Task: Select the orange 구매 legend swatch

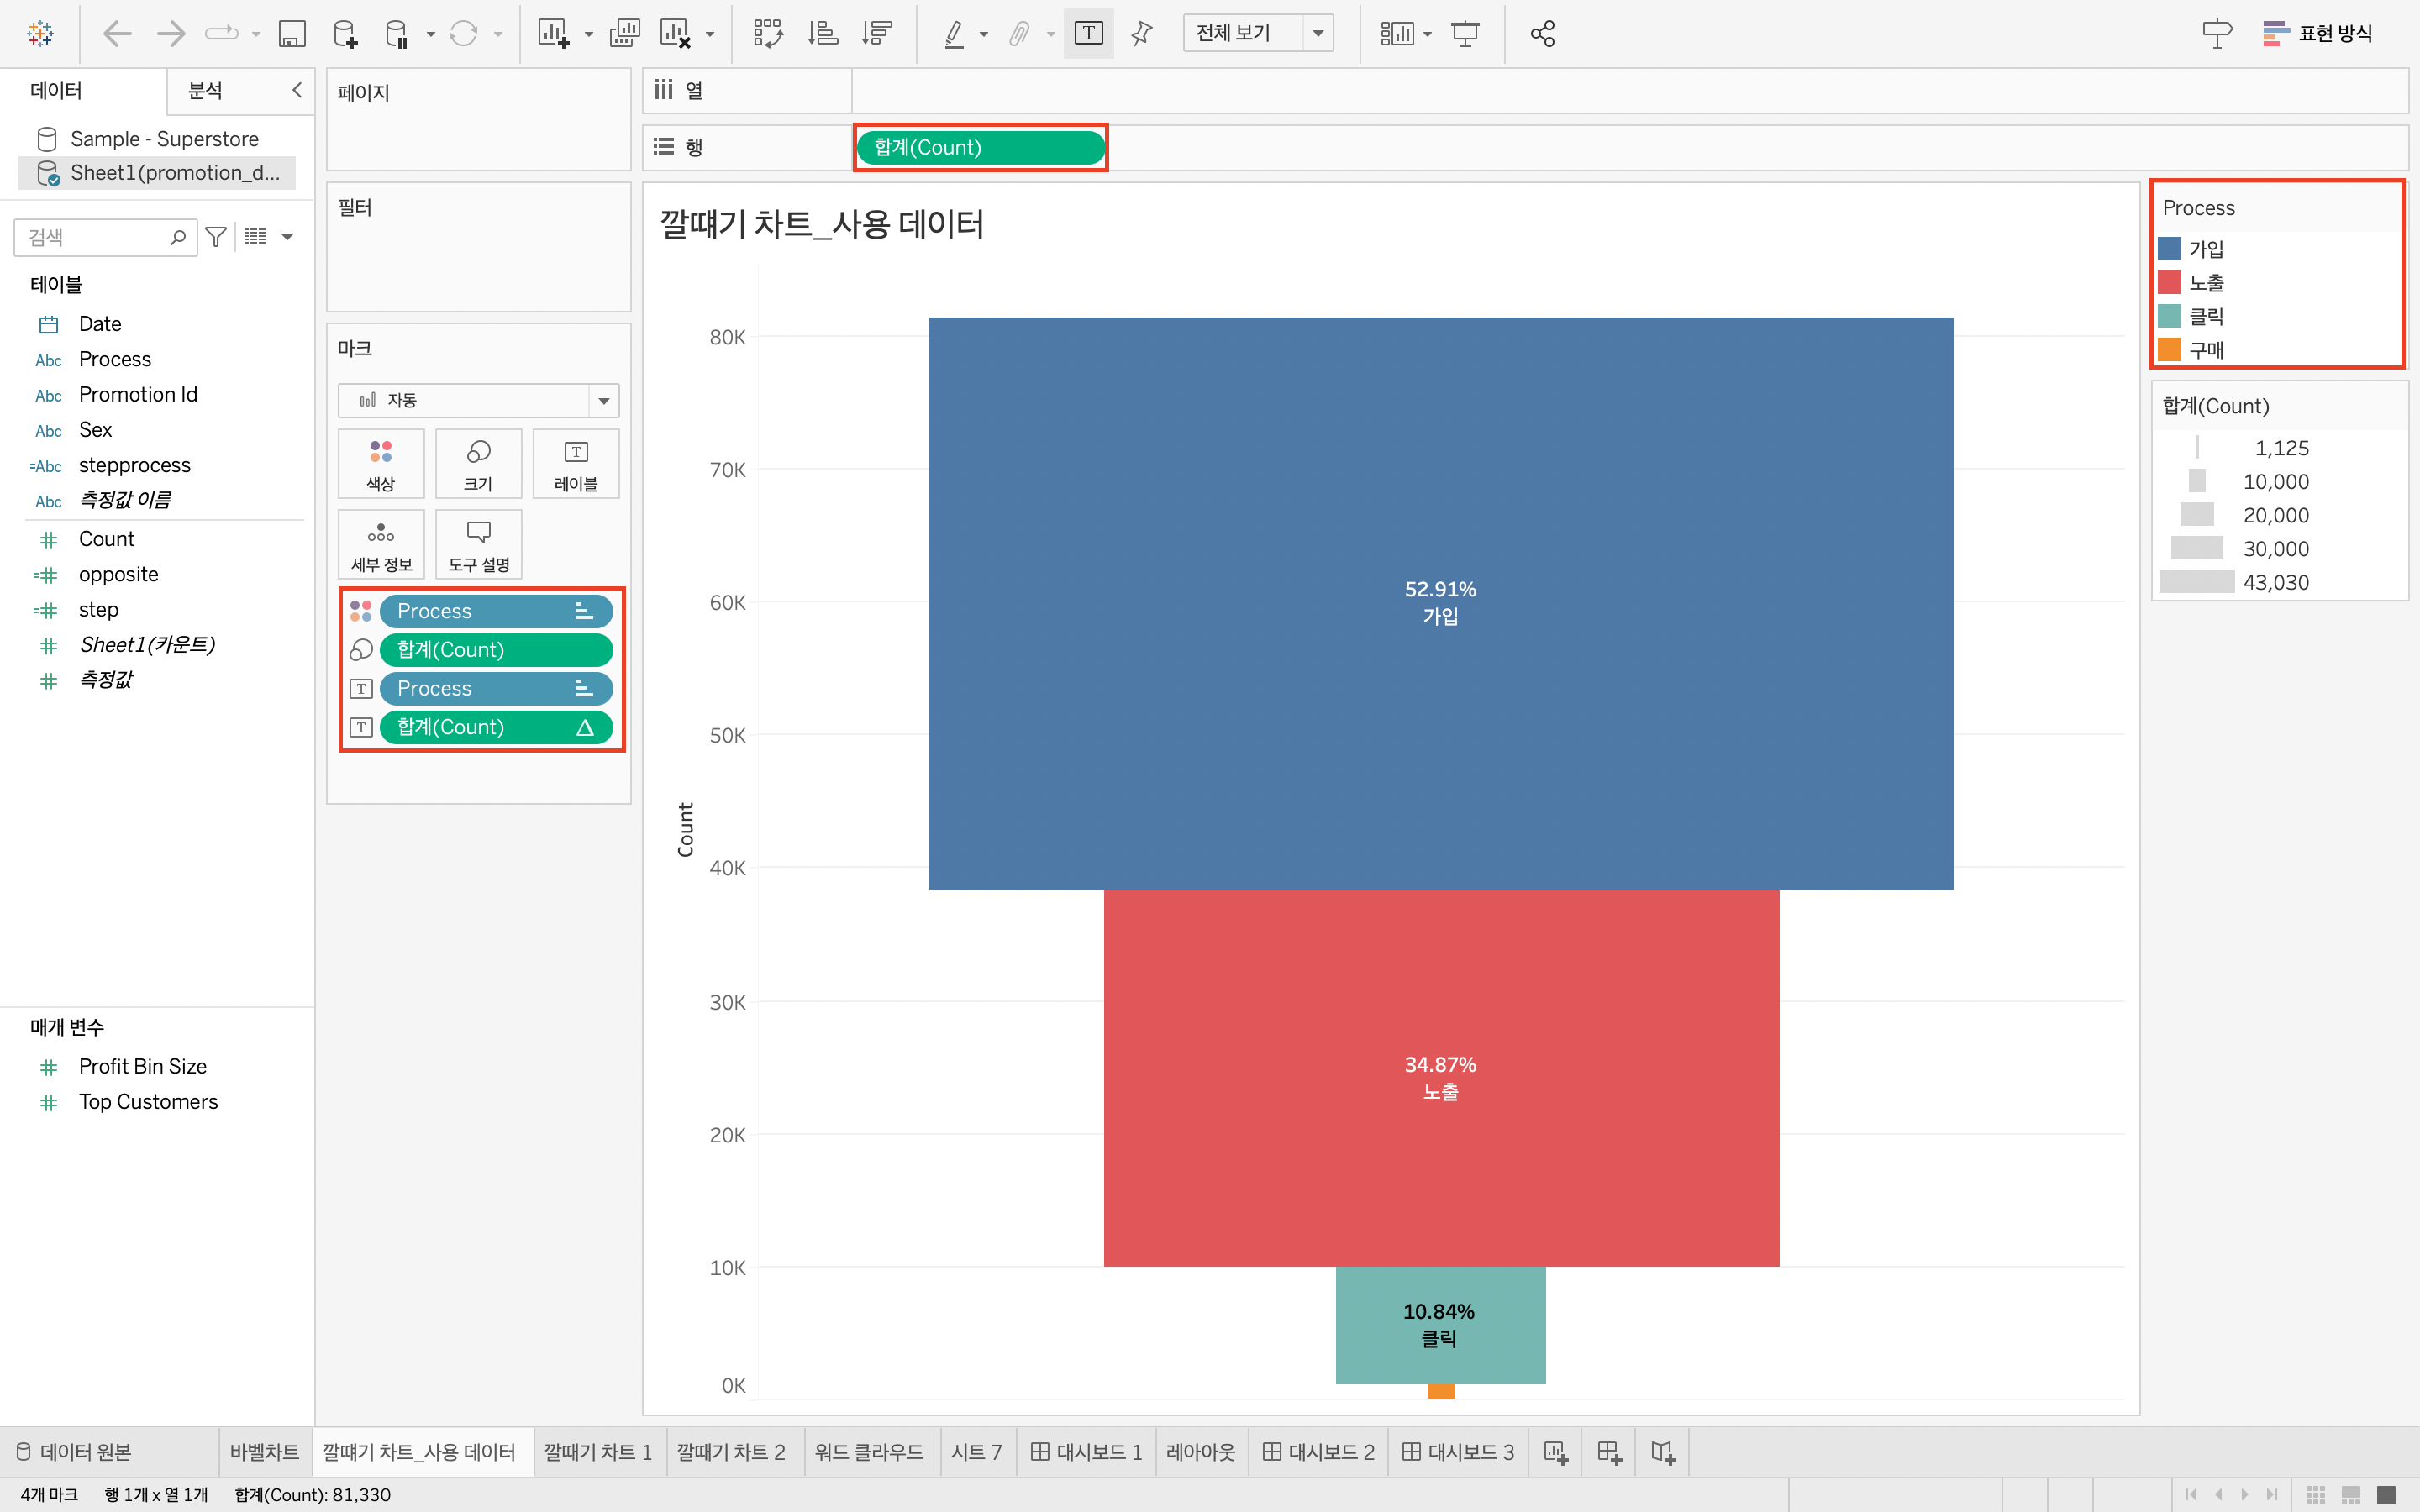Action: (2169, 350)
